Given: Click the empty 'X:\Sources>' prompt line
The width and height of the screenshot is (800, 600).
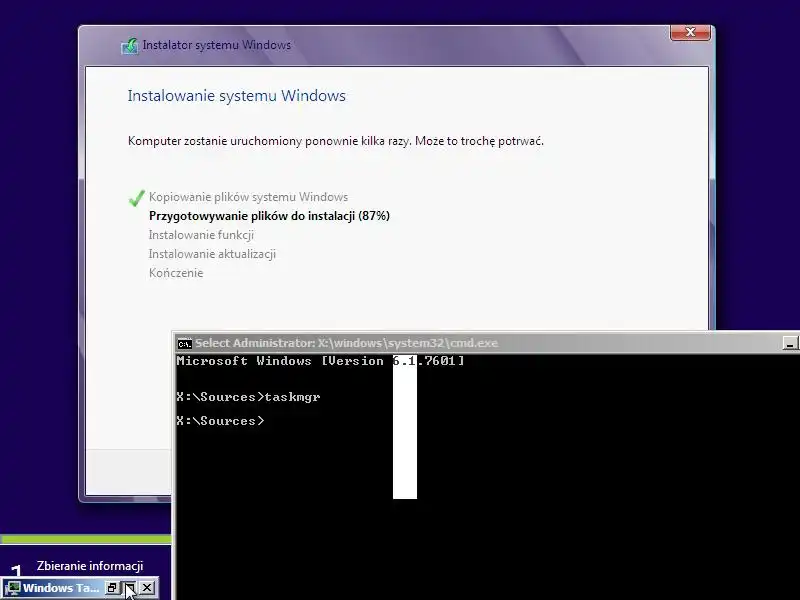Looking at the screenshot, I should pos(220,421).
